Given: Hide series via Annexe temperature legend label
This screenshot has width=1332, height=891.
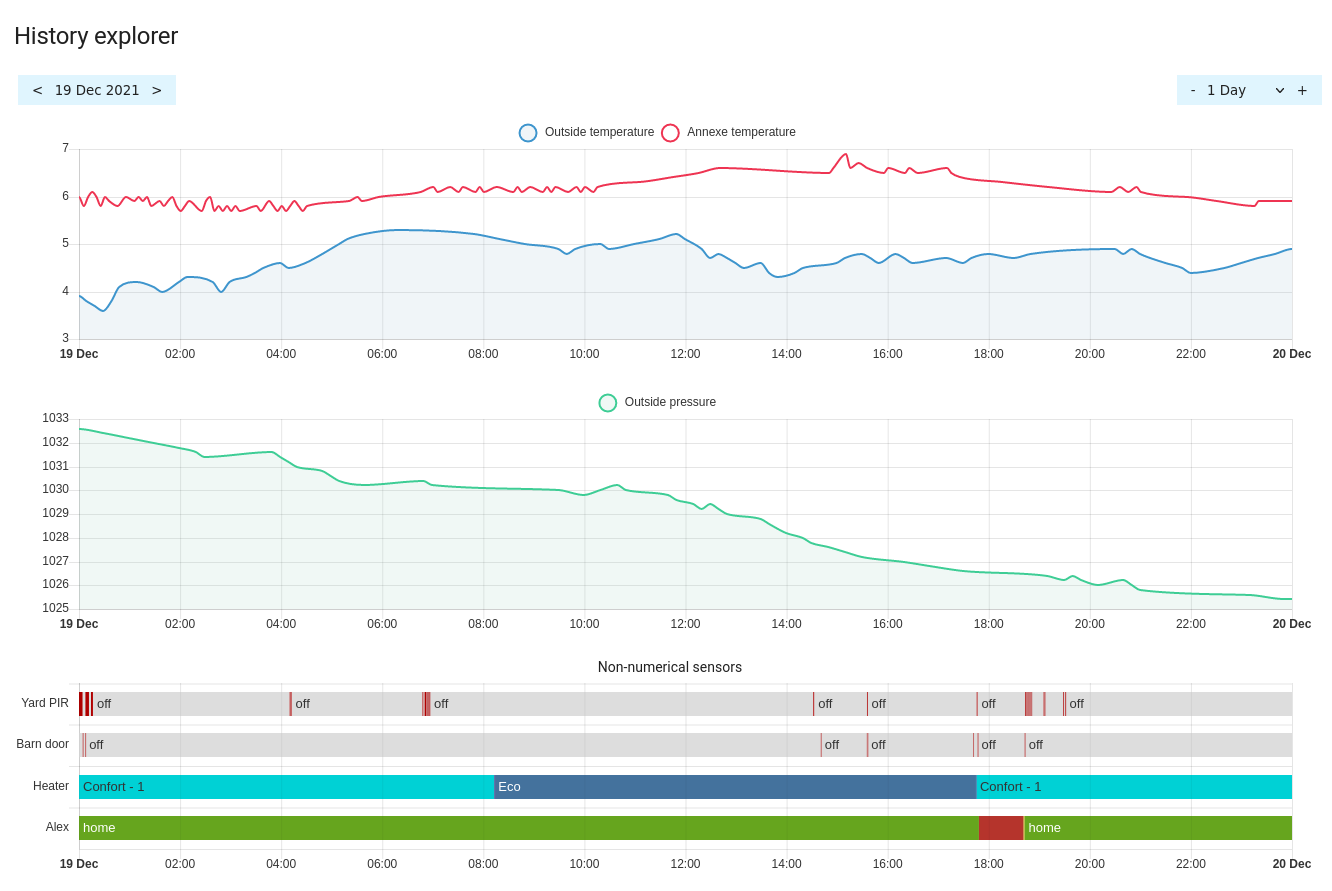Looking at the screenshot, I should [x=741, y=132].
